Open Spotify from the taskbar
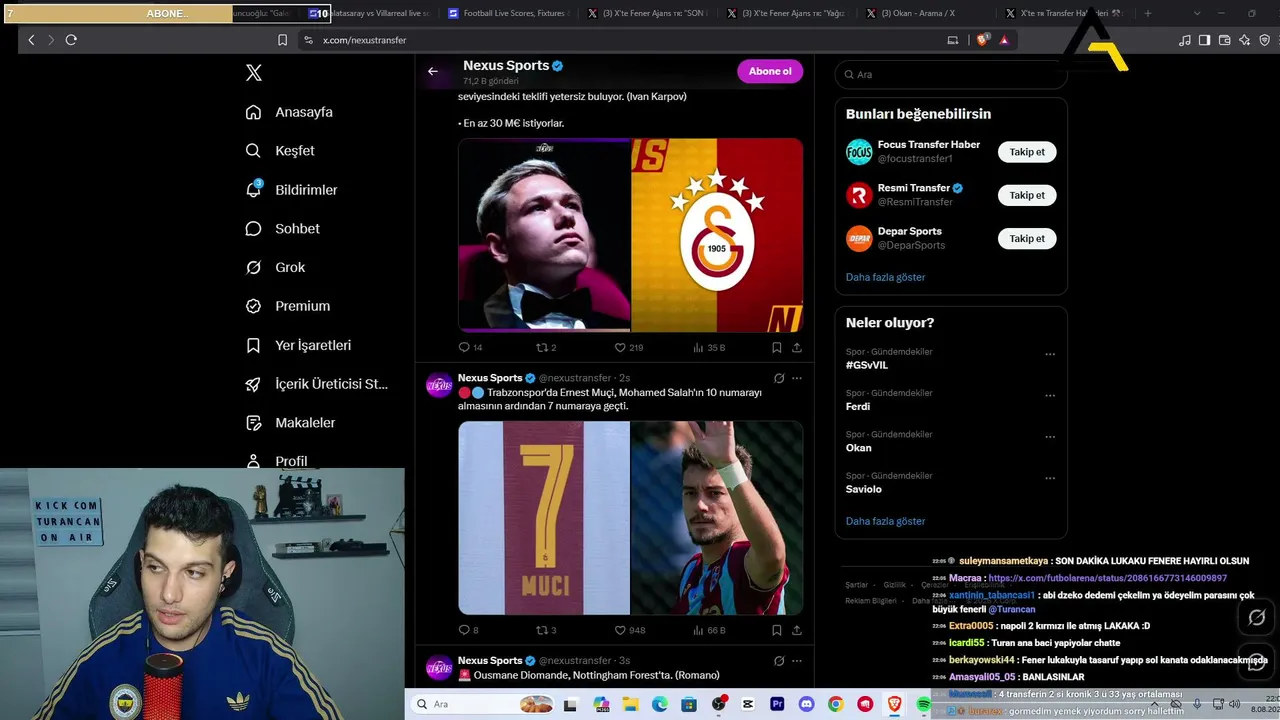 (x=923, y=704)
